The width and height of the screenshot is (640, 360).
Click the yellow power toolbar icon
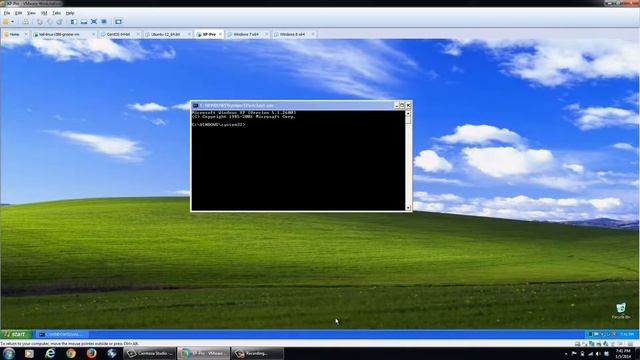[x=6, y=22]
